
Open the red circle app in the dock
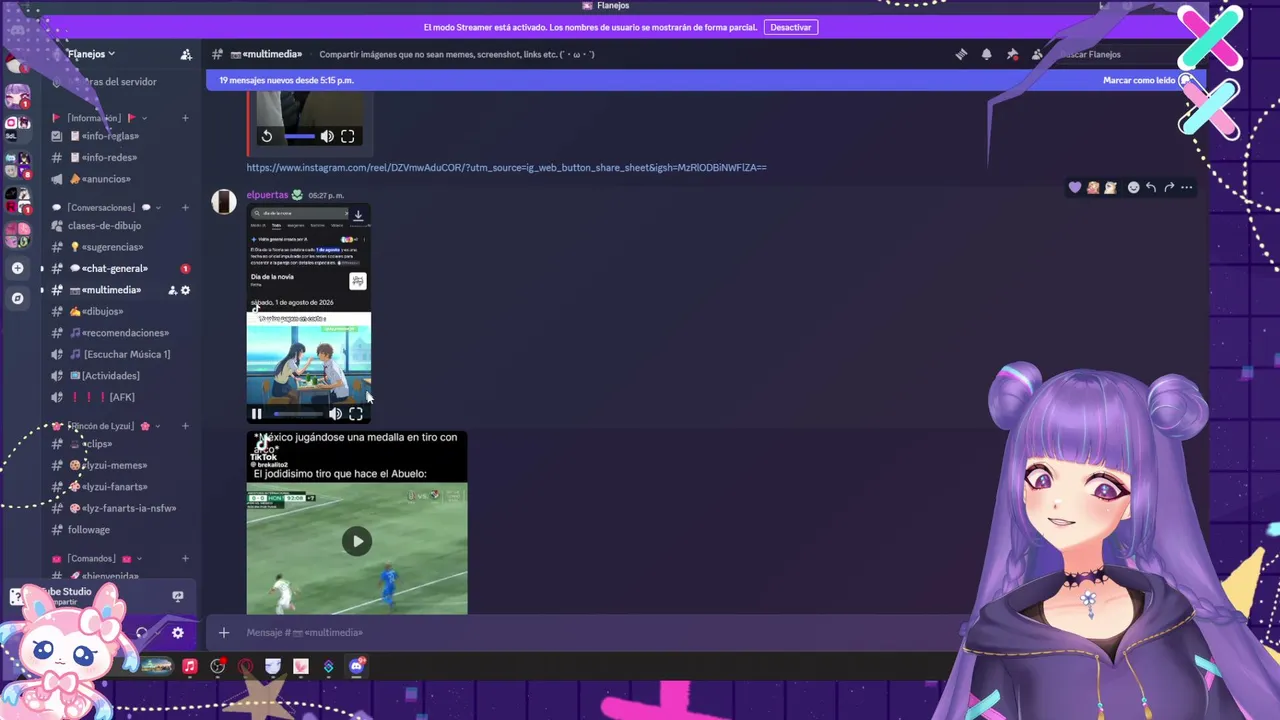pos(245,666)
